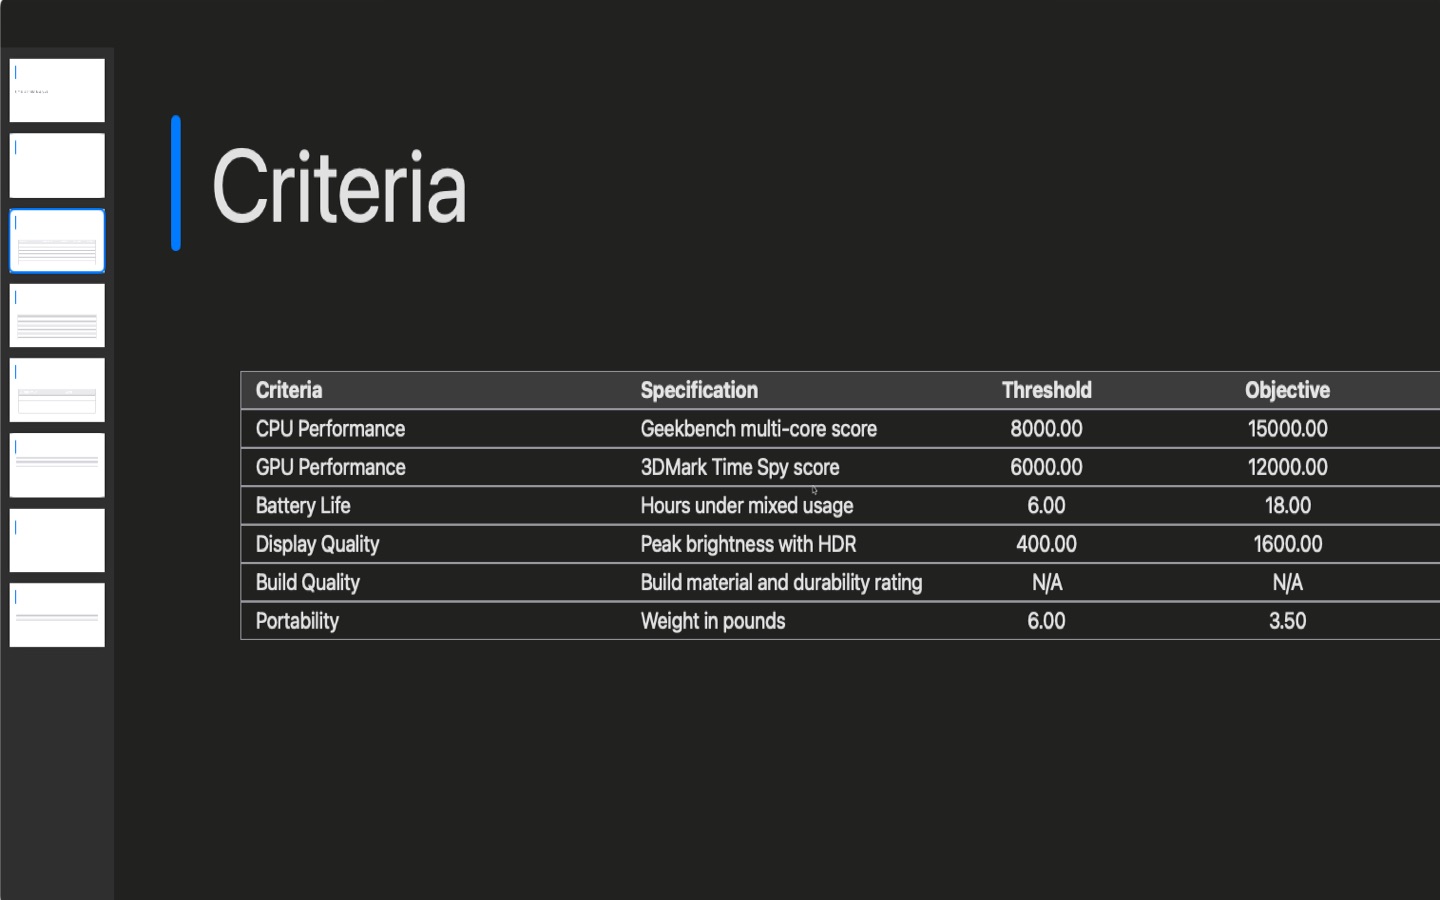Click the Portability specification Weight in pounds
Screen dimensions: 1440x900
712,620
